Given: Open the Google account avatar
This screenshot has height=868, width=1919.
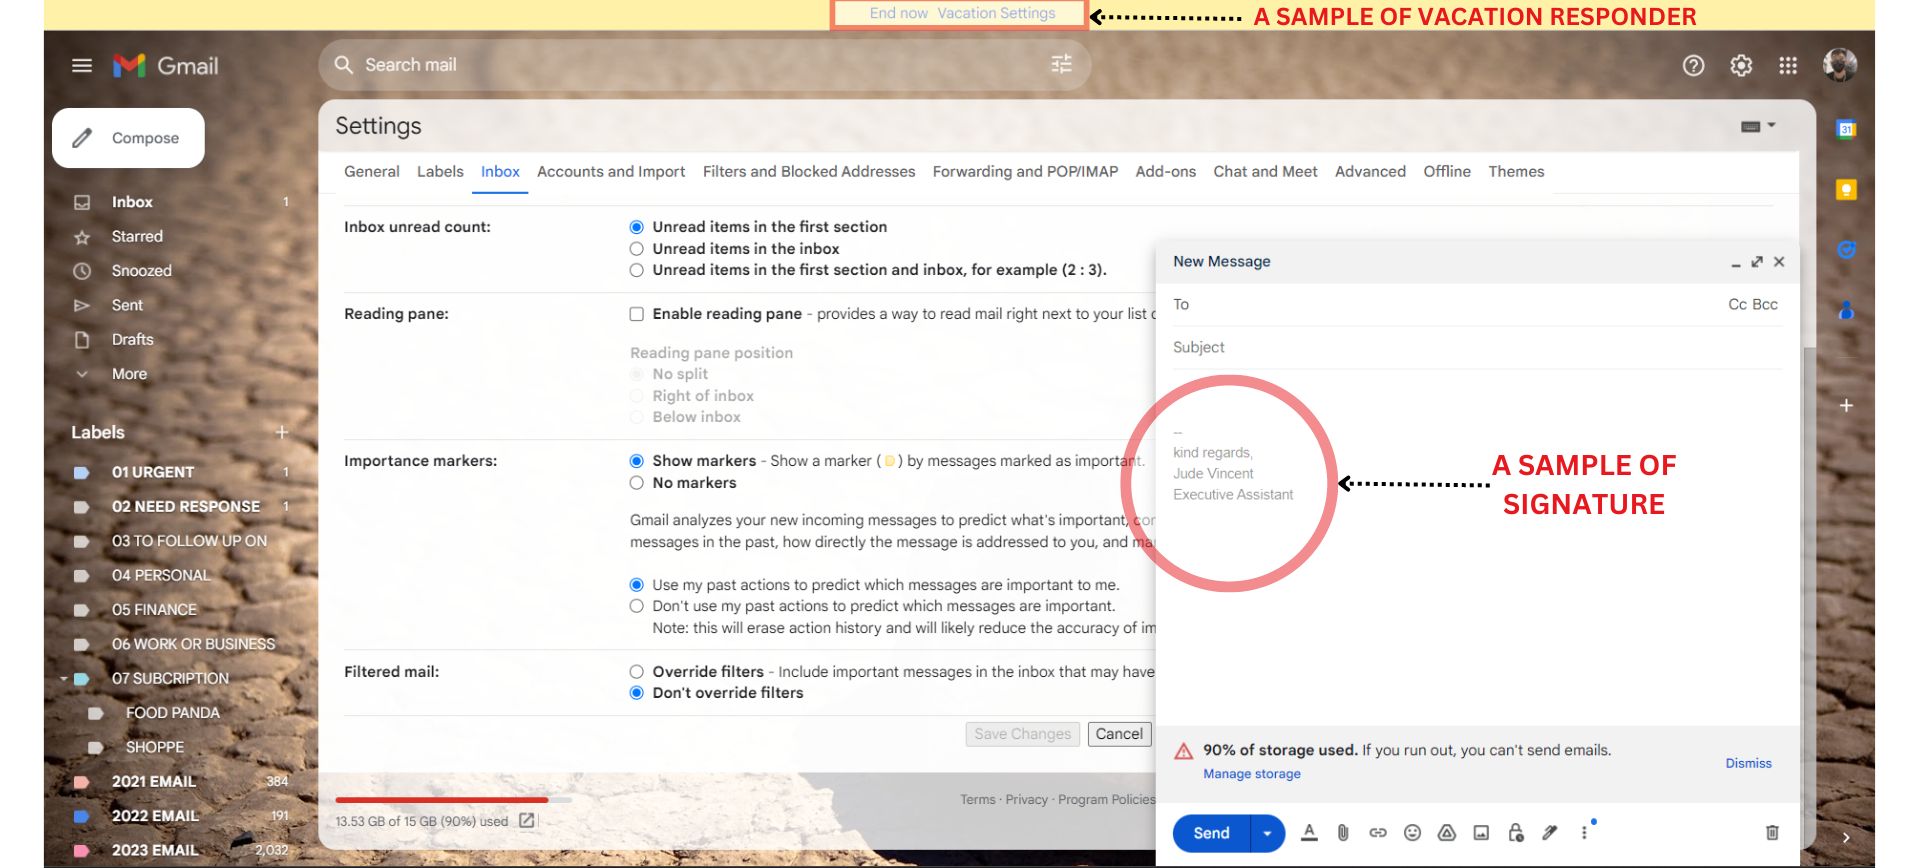Looking at the screenshot, I should [x=1840, y=65].
